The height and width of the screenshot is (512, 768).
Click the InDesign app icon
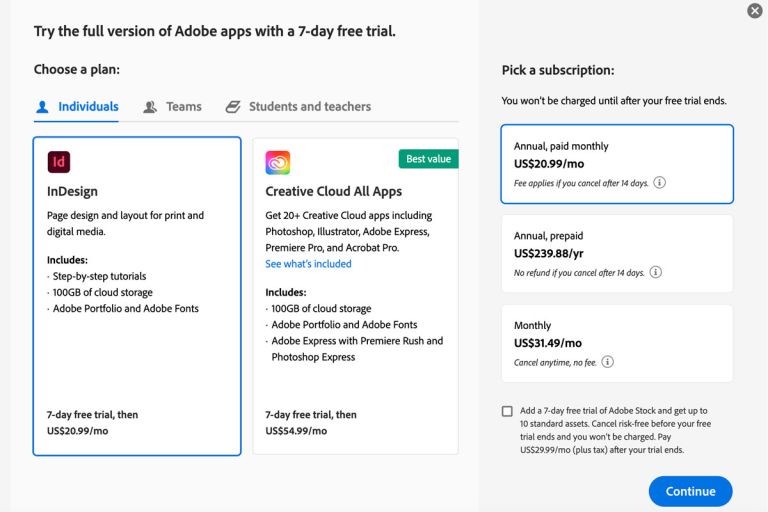click(x=59, y=162)
